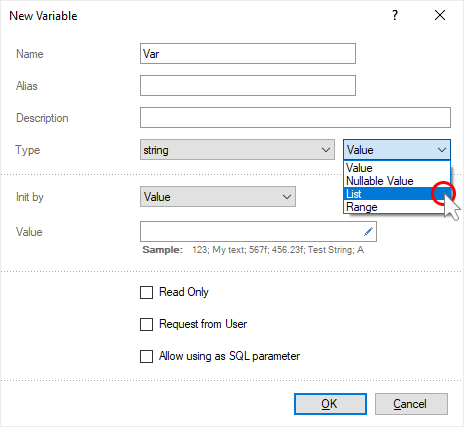
Task: Toggle Allow using as SQL parameter
Action: click(146, 356)
